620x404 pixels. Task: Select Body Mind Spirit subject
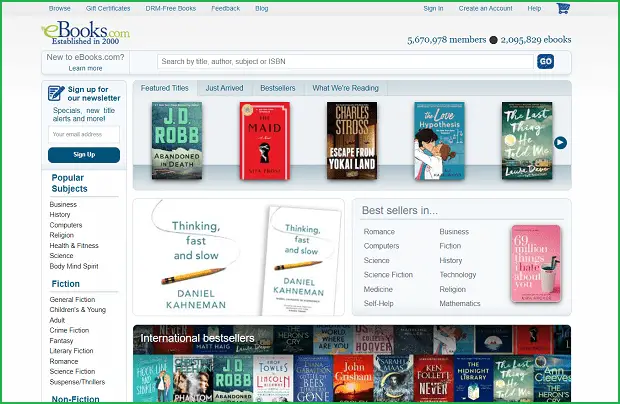pyautogui.click(x=74, y=266)
